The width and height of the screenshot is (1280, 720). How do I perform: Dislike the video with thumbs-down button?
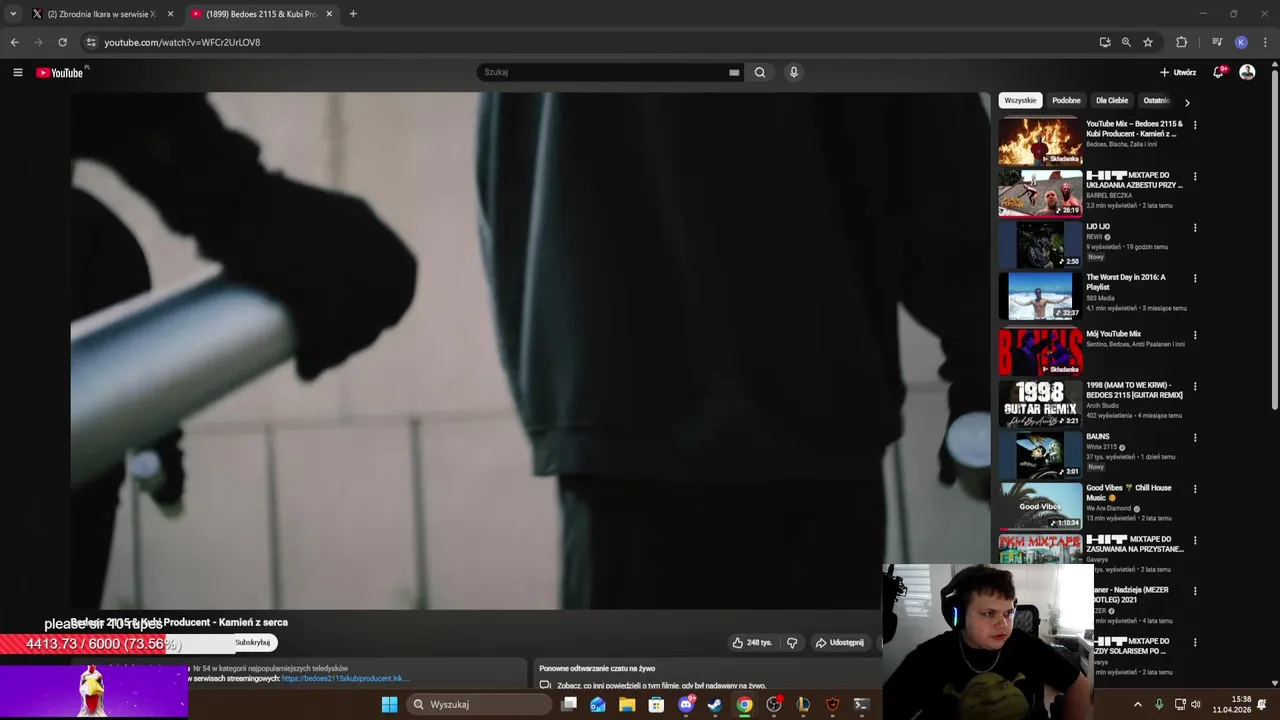click(x=792, y=643)
